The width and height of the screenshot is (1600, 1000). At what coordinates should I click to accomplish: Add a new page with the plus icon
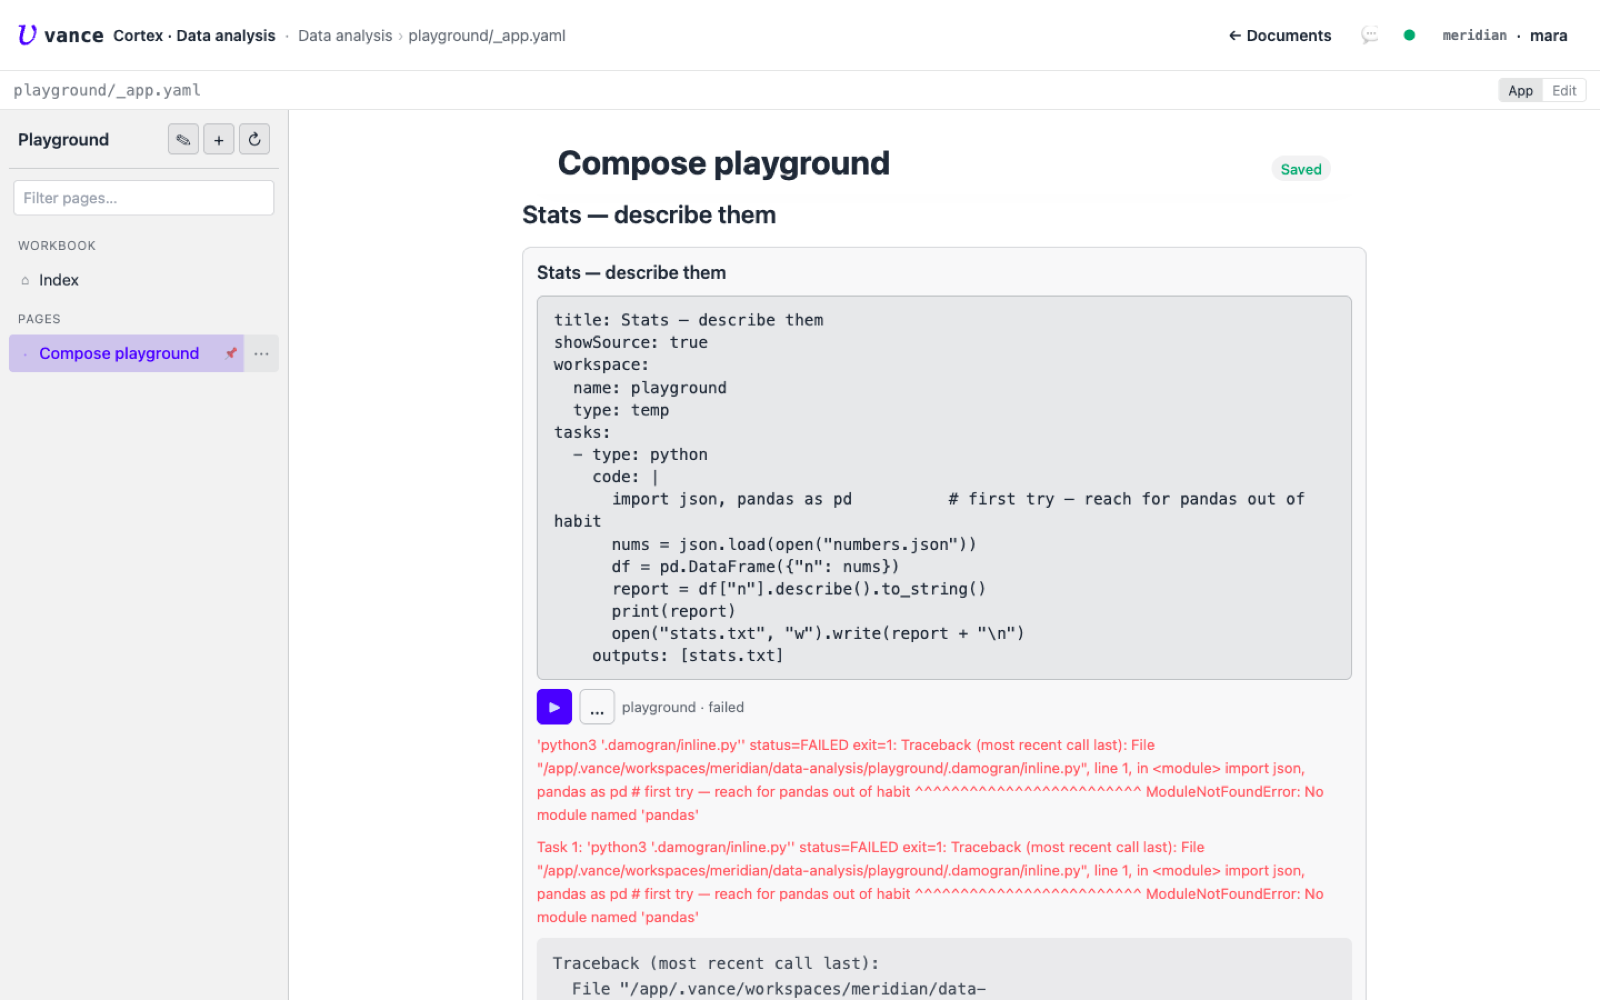coord(219,139)
